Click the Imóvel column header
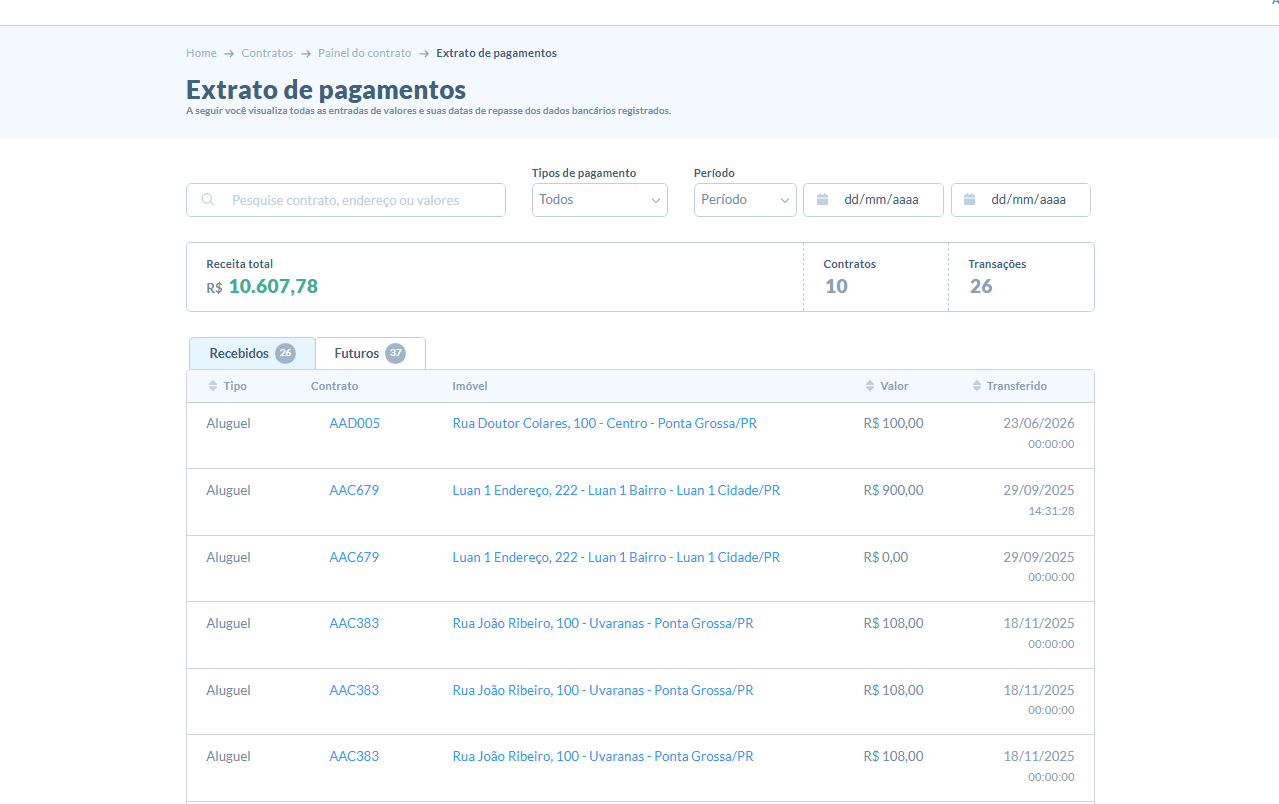This screenshot has height=804, width=1279. [x=470, y=386]
